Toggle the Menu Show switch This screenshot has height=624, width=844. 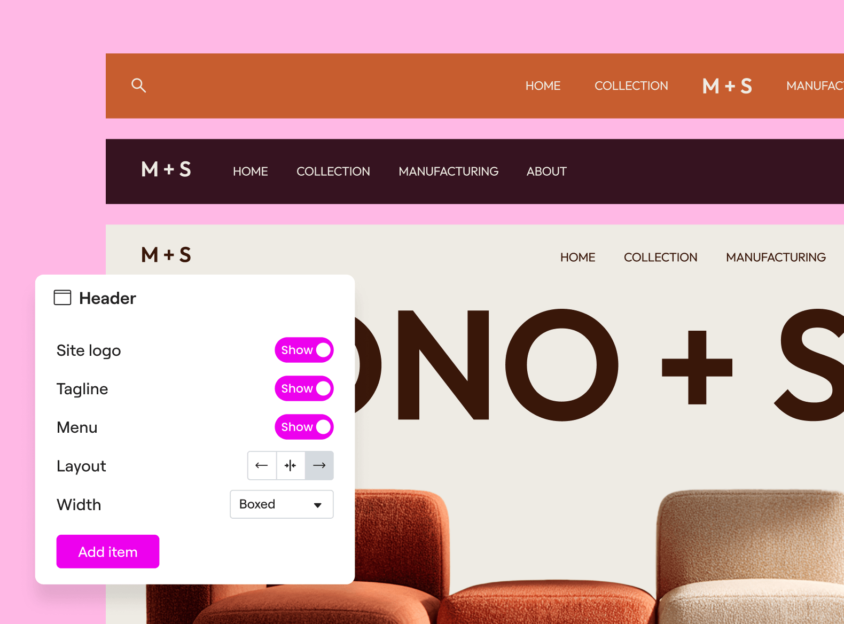click(304, 427)
